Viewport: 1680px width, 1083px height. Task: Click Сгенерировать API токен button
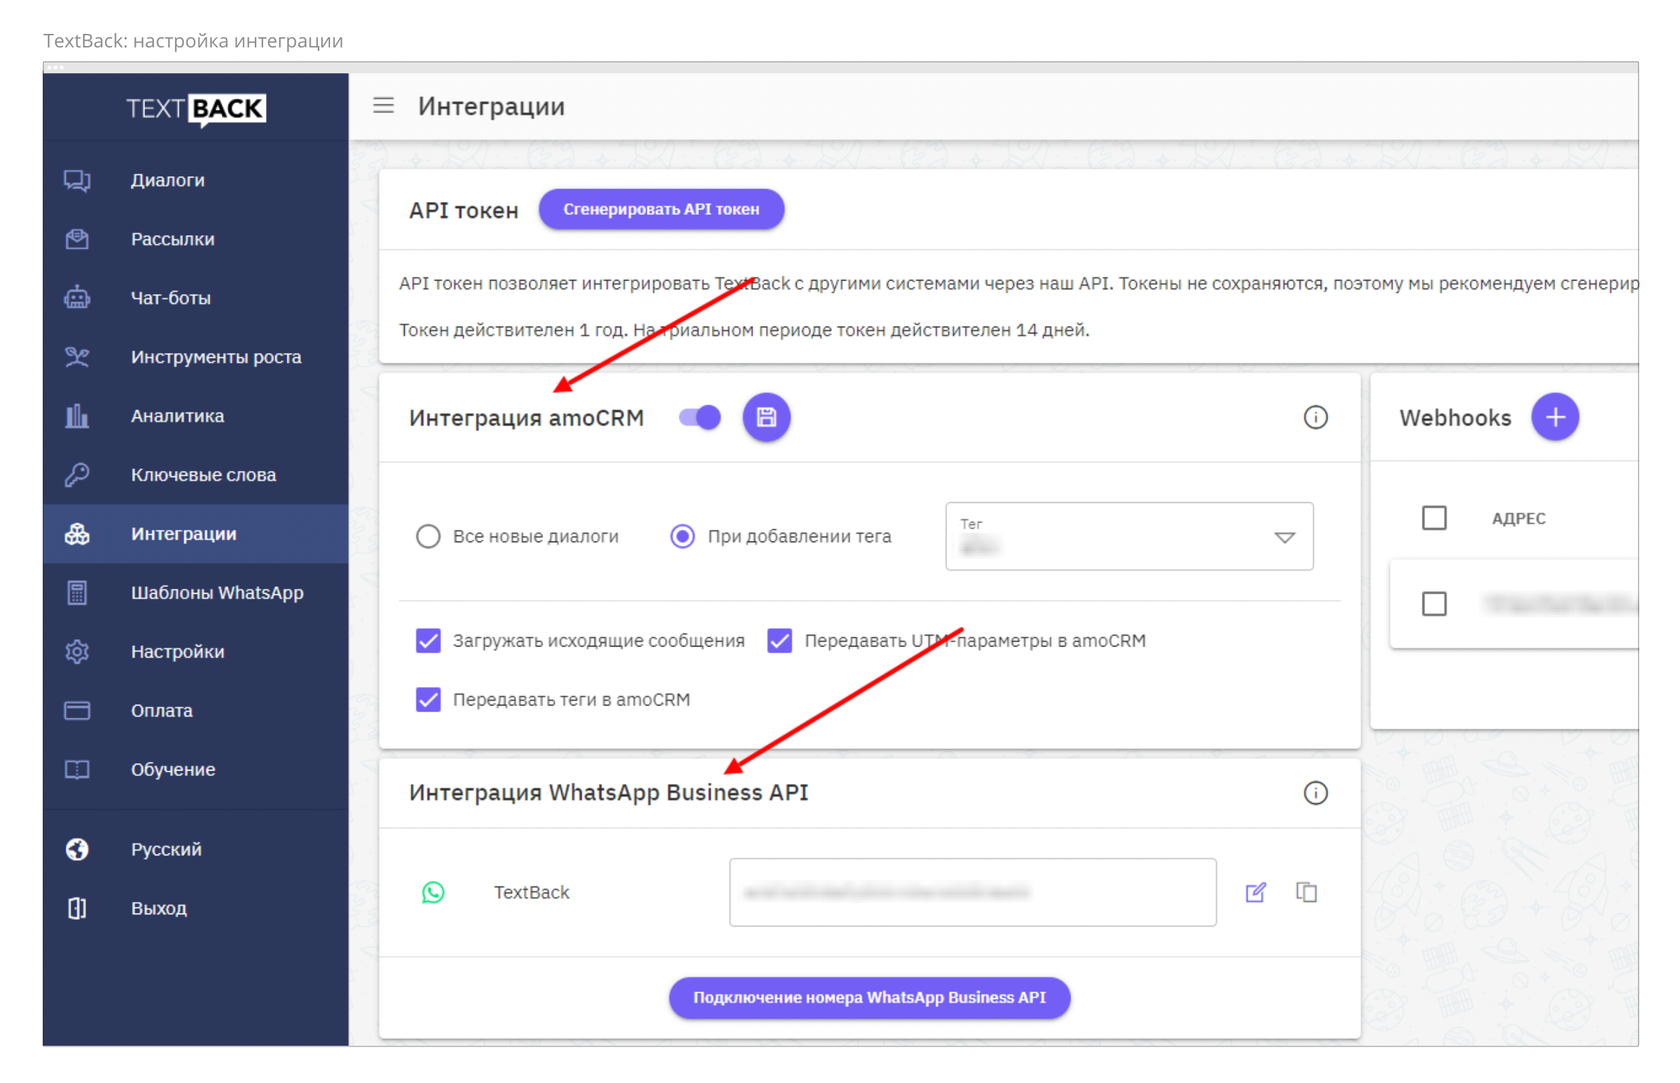coord(661,209)
